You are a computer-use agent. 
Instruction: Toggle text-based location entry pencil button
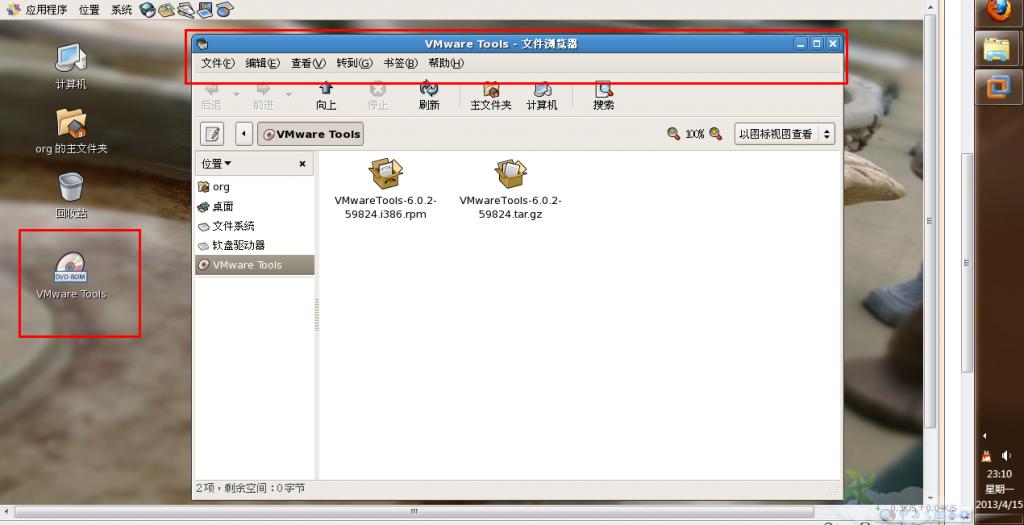[212, 134]
